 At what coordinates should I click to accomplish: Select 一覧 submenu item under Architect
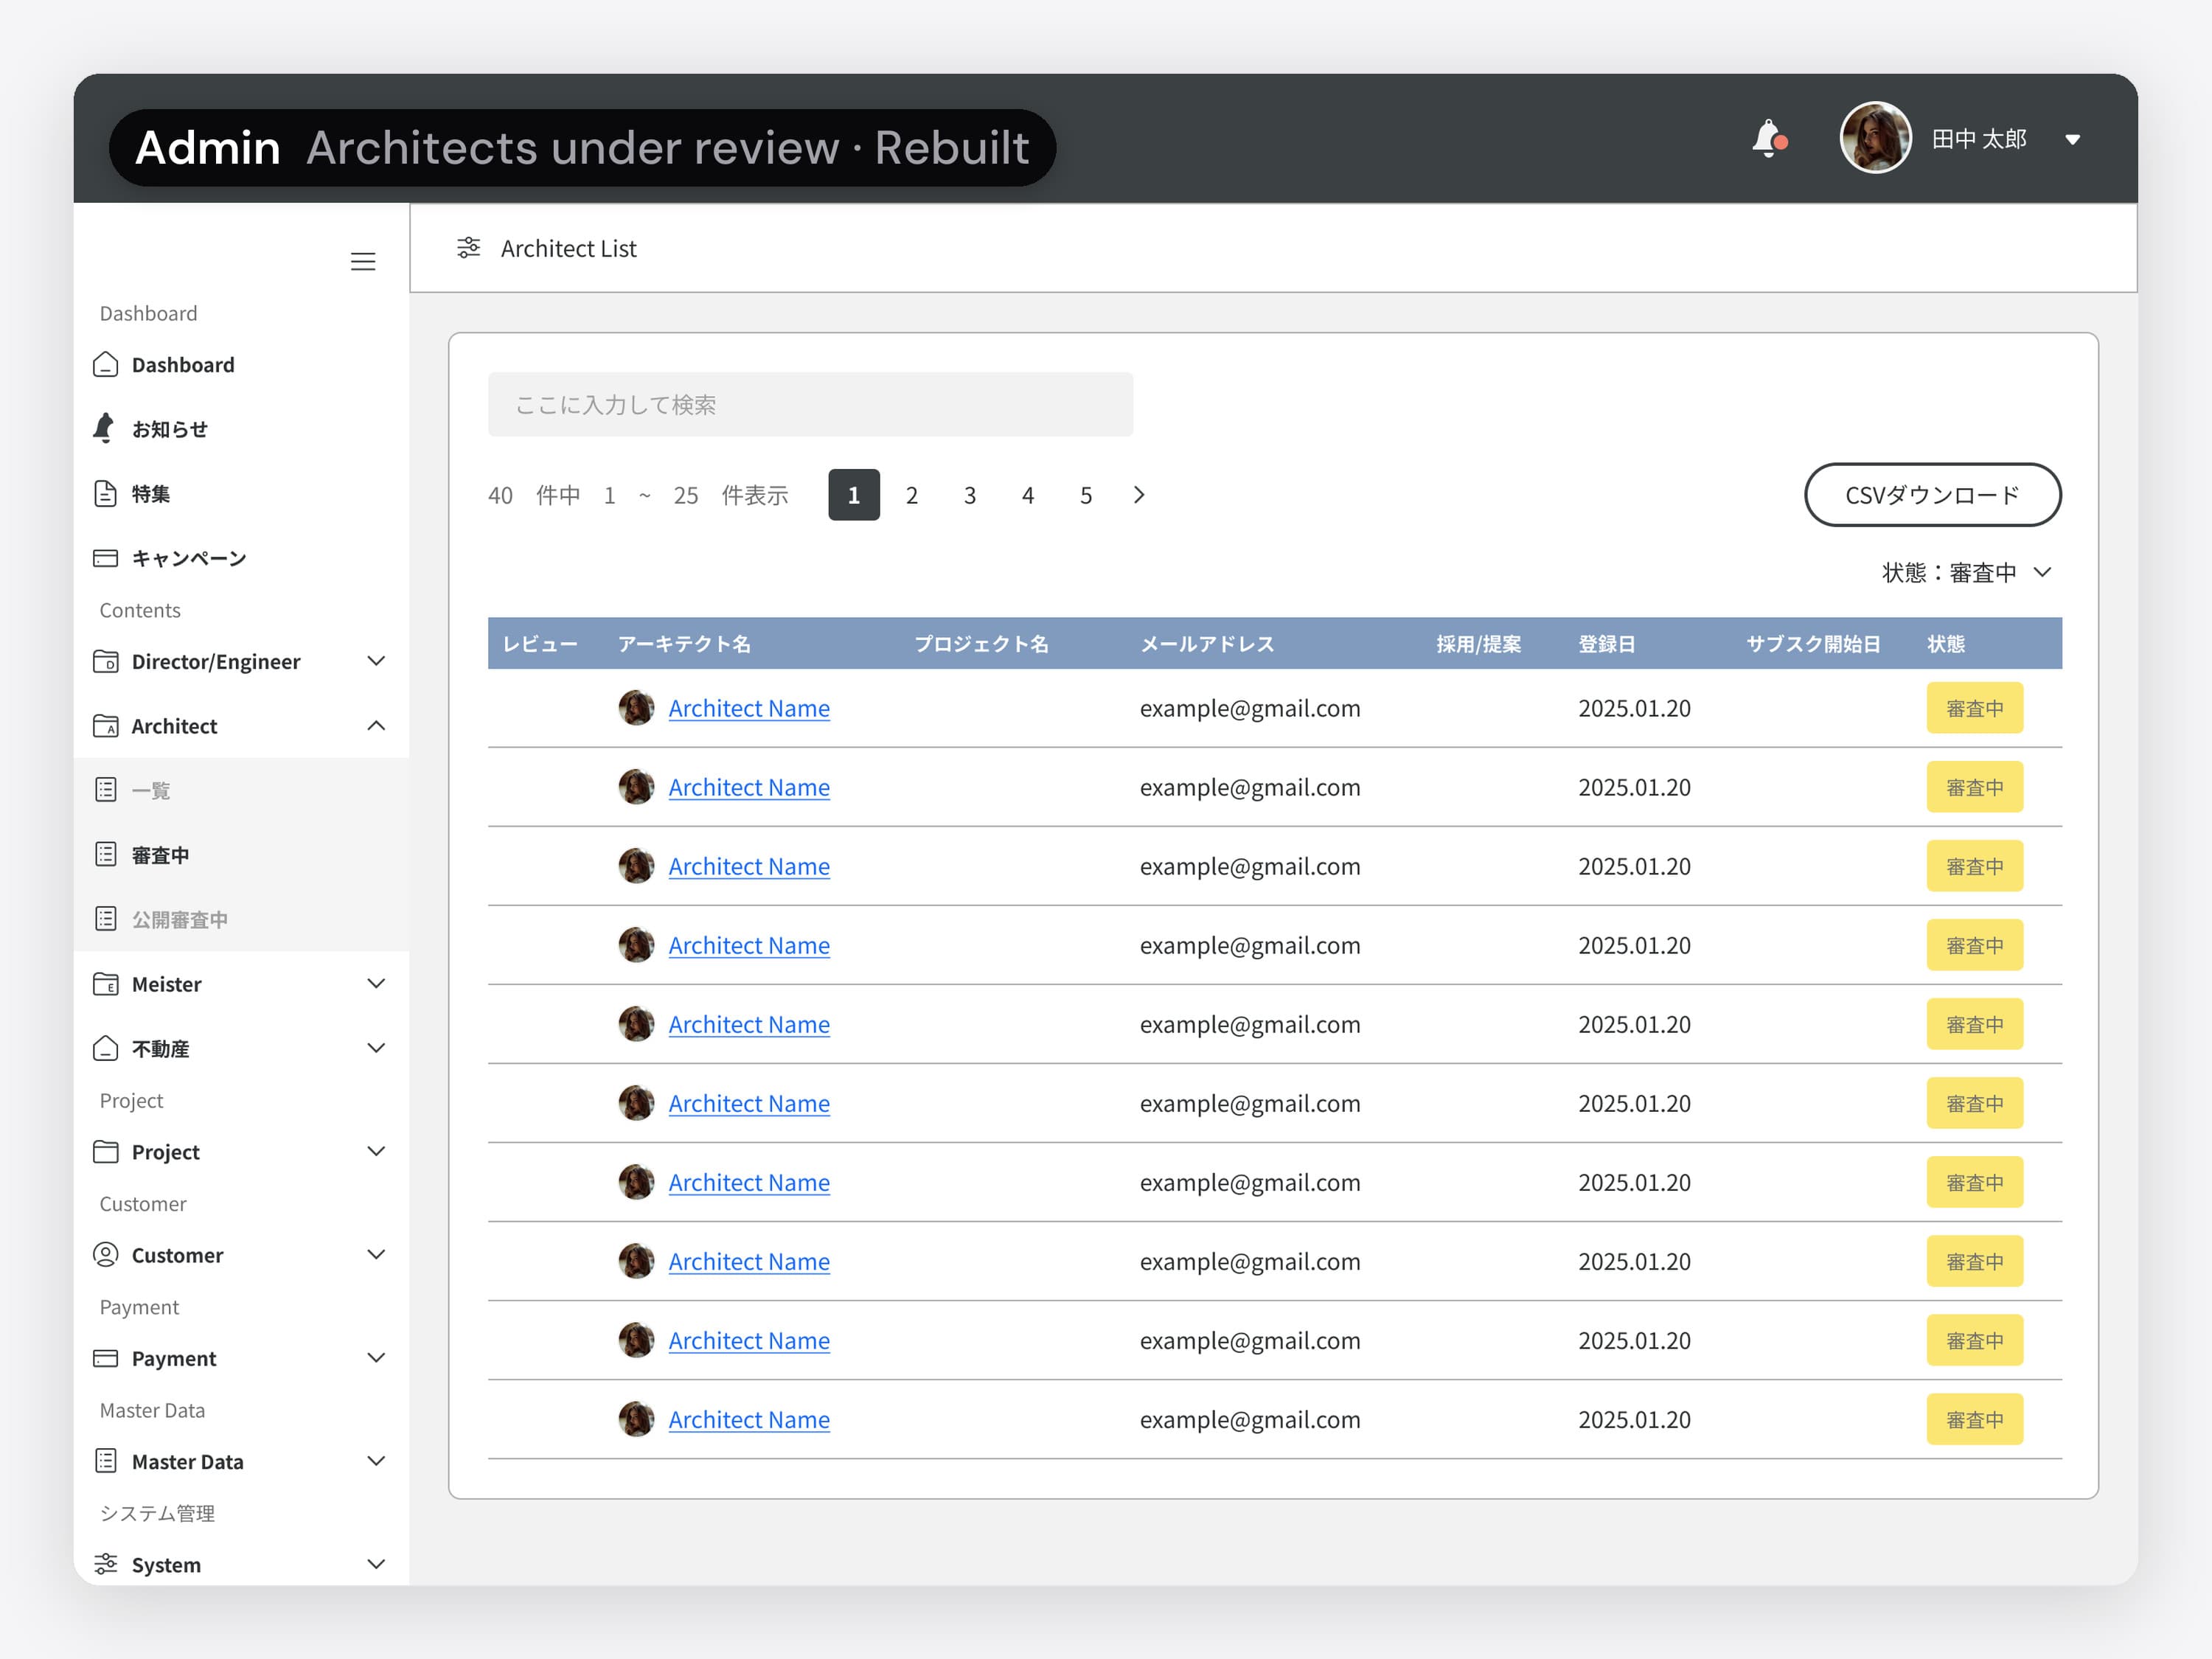click(241, 790)
